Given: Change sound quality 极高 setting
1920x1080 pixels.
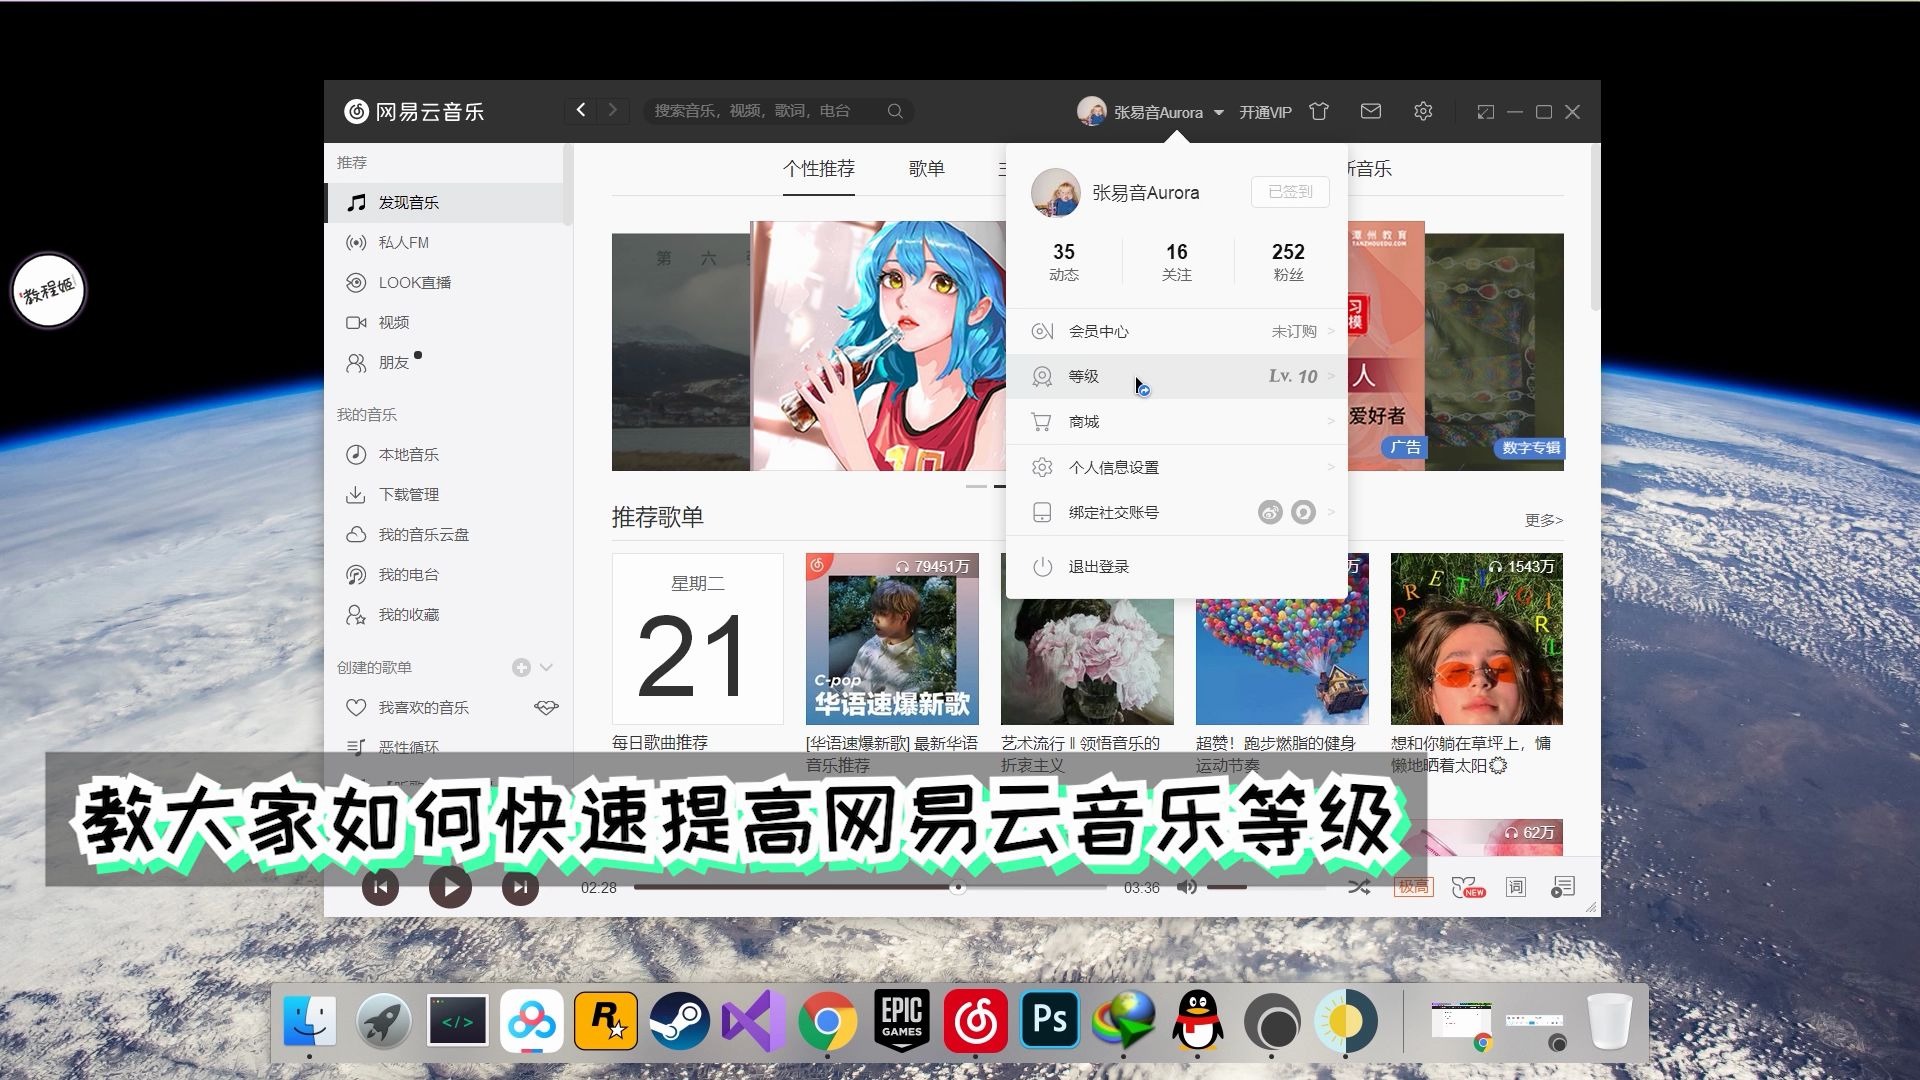Looking at the screenshot, I should (1413, 887).
